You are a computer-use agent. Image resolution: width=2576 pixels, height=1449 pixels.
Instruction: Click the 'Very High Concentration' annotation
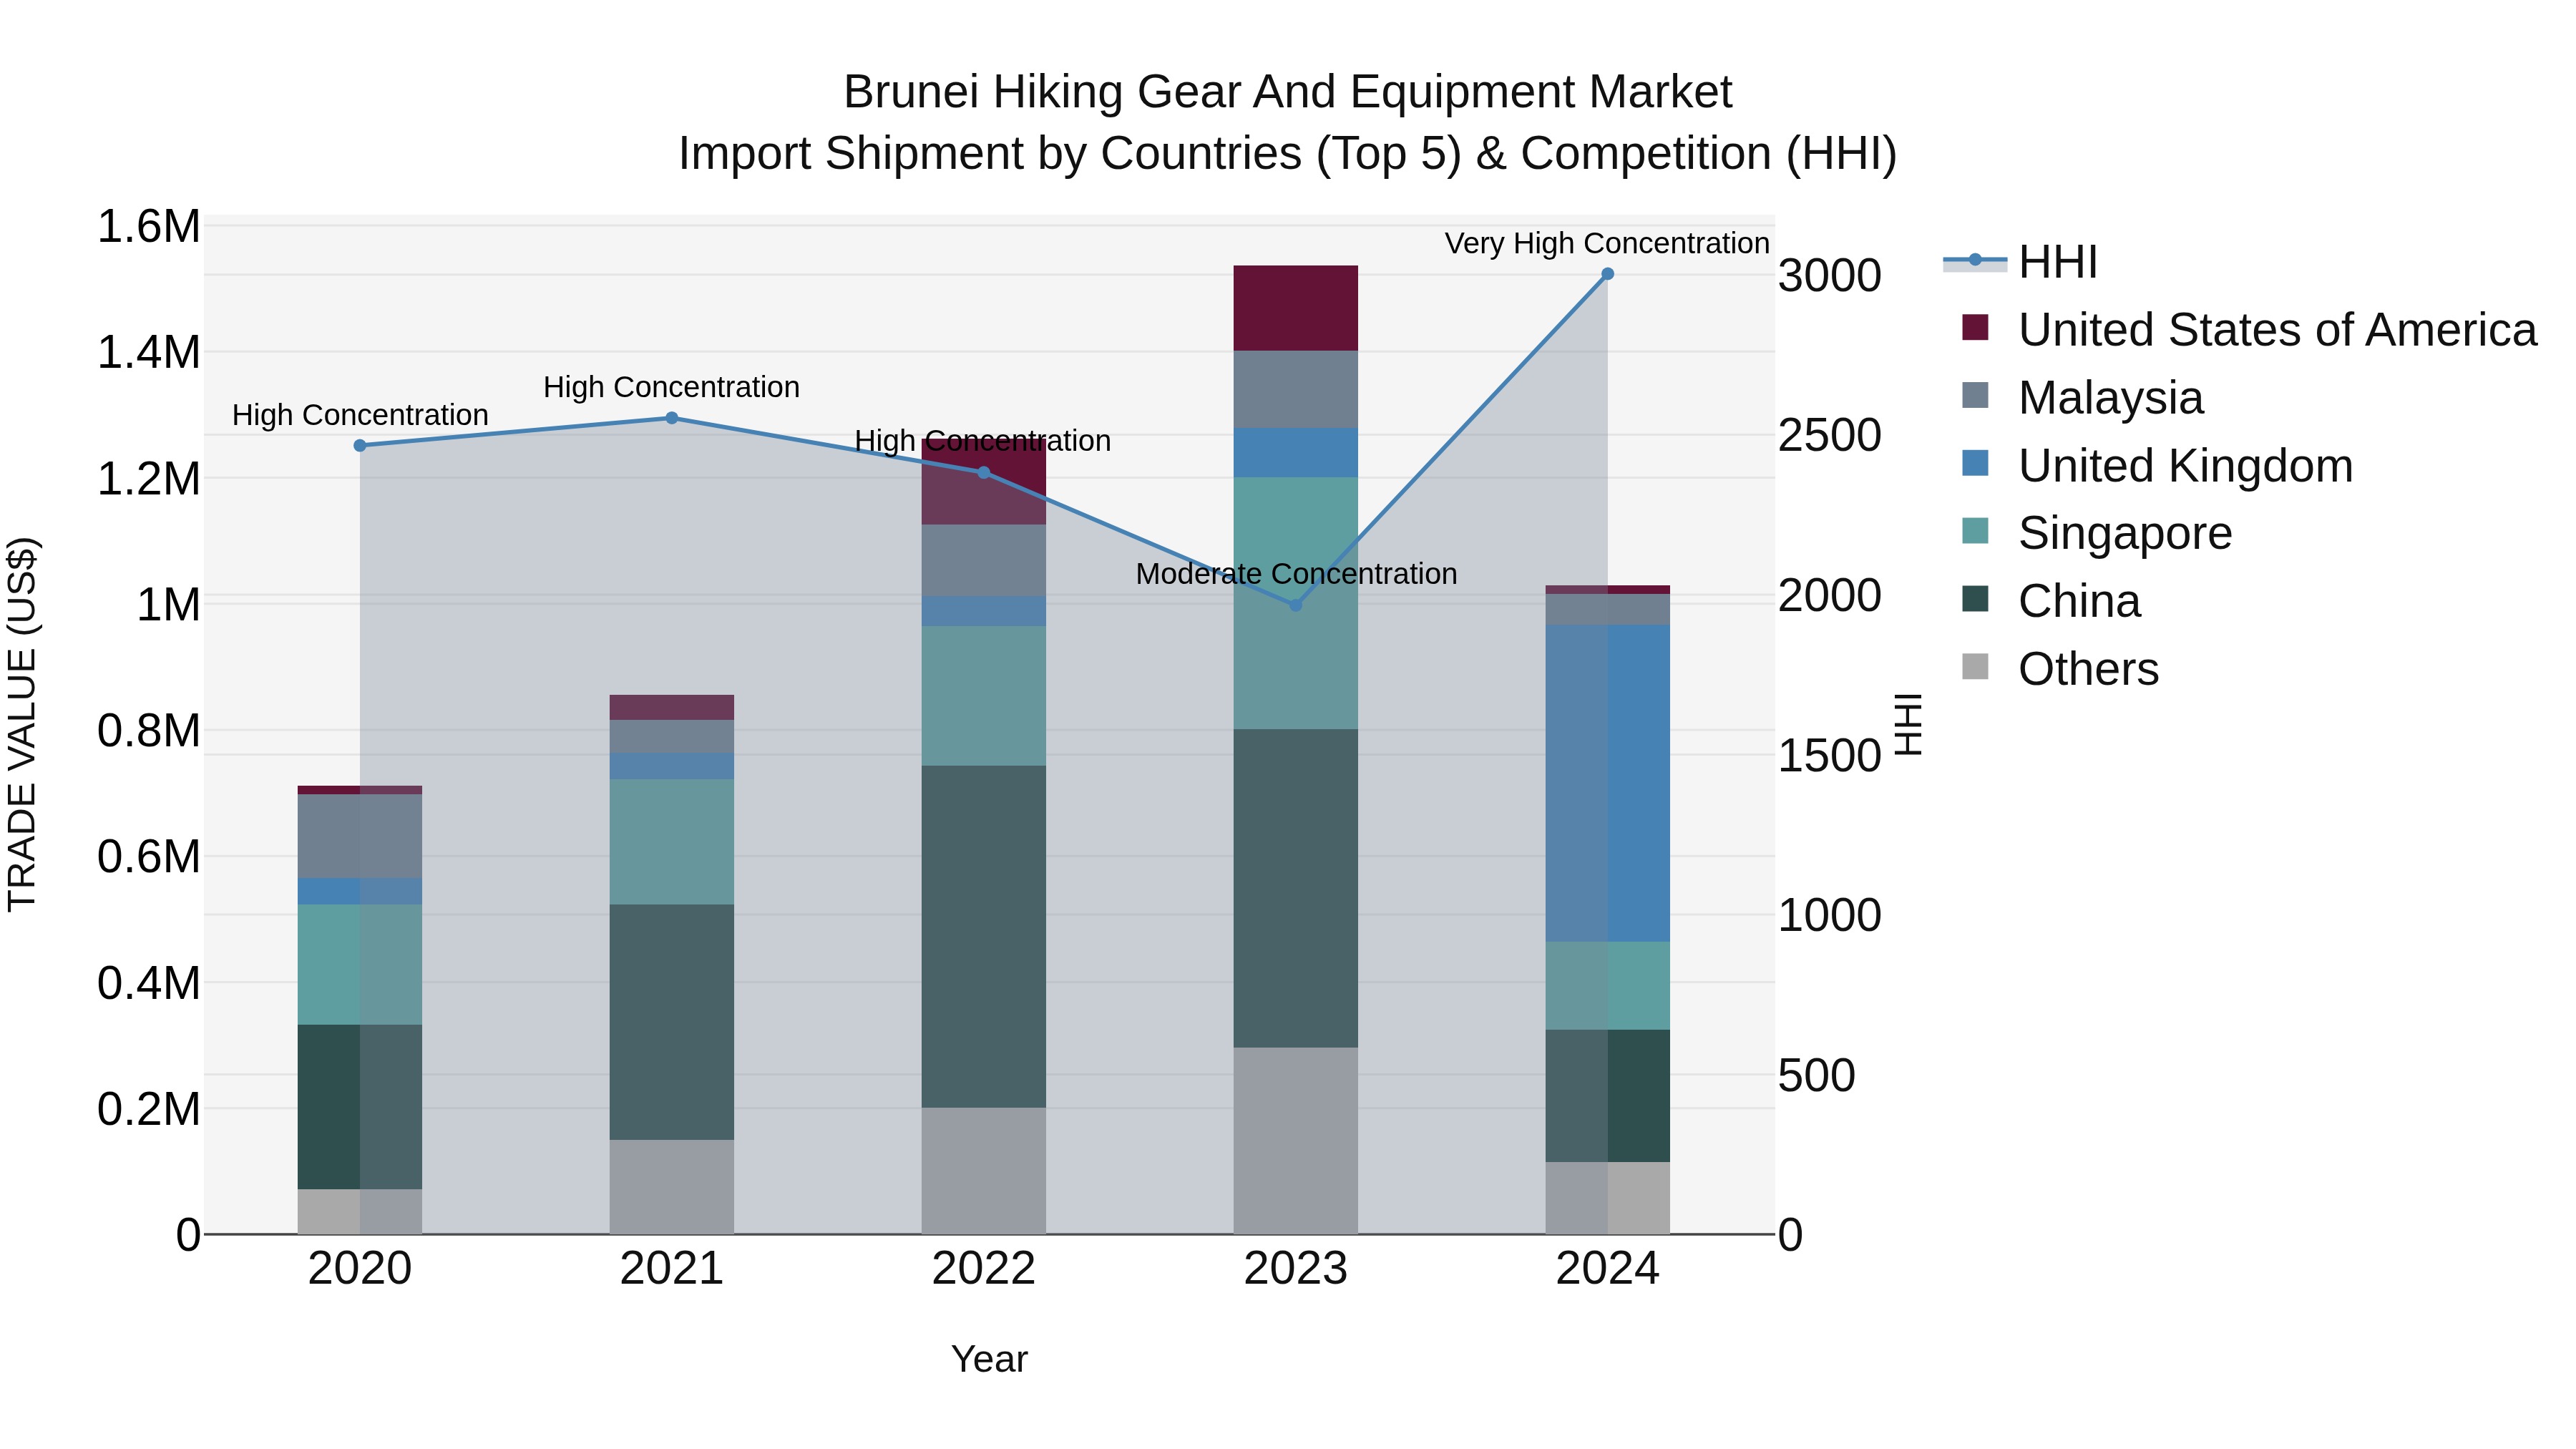click(x=1607, y=243)
